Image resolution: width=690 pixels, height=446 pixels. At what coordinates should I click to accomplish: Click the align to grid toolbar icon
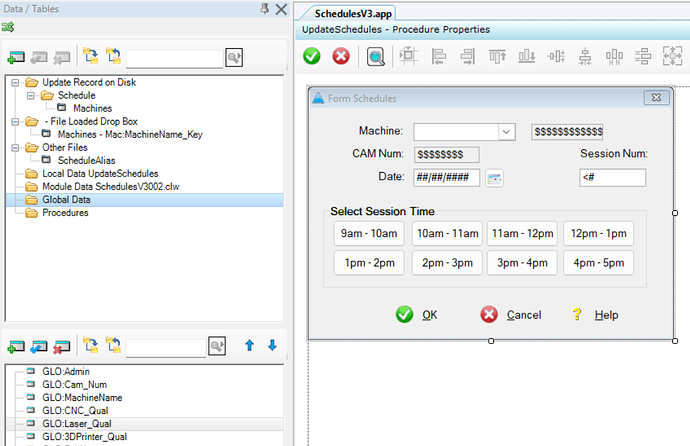[408, 56]
